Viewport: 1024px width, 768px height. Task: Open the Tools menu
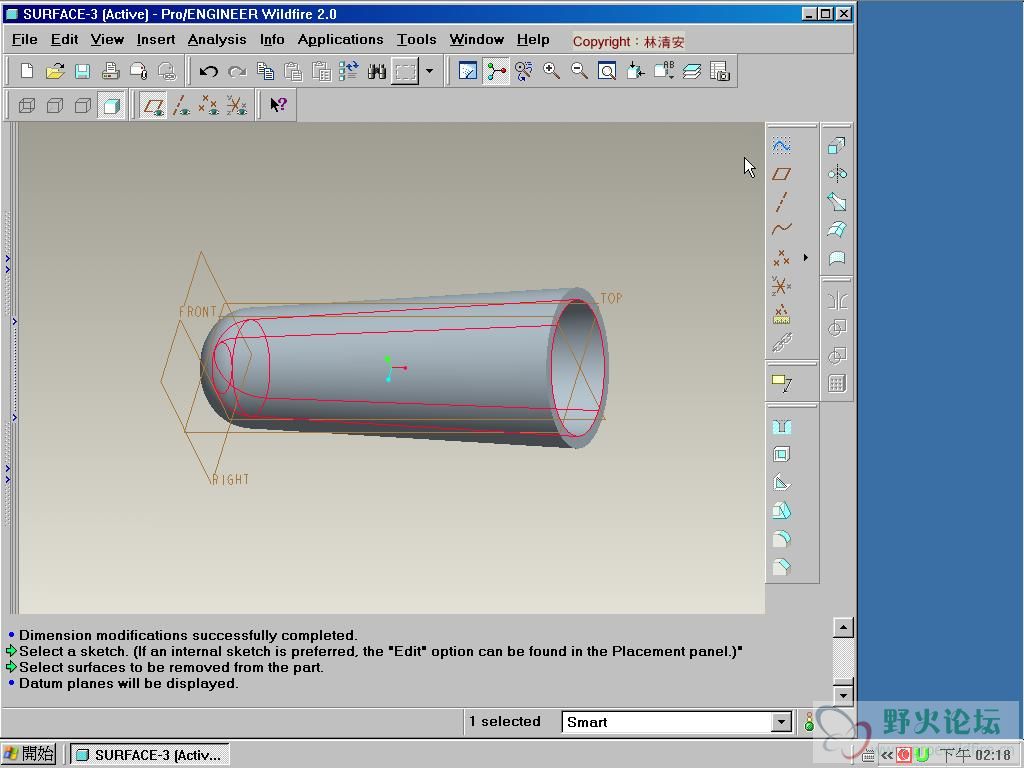tap(417, 40)
